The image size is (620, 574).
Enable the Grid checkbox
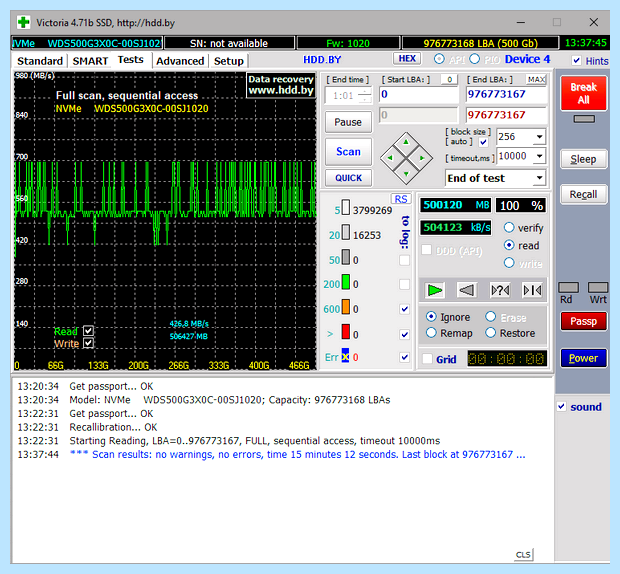coord(427,359)
